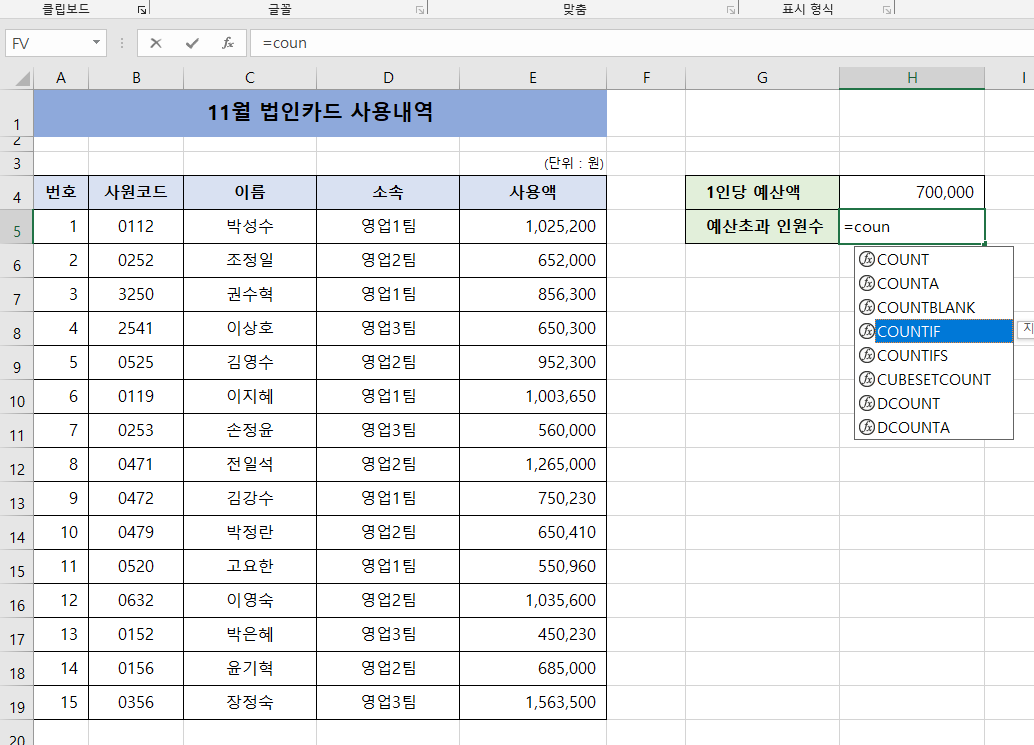
Task: Select column A header
Action: point(61,78)
